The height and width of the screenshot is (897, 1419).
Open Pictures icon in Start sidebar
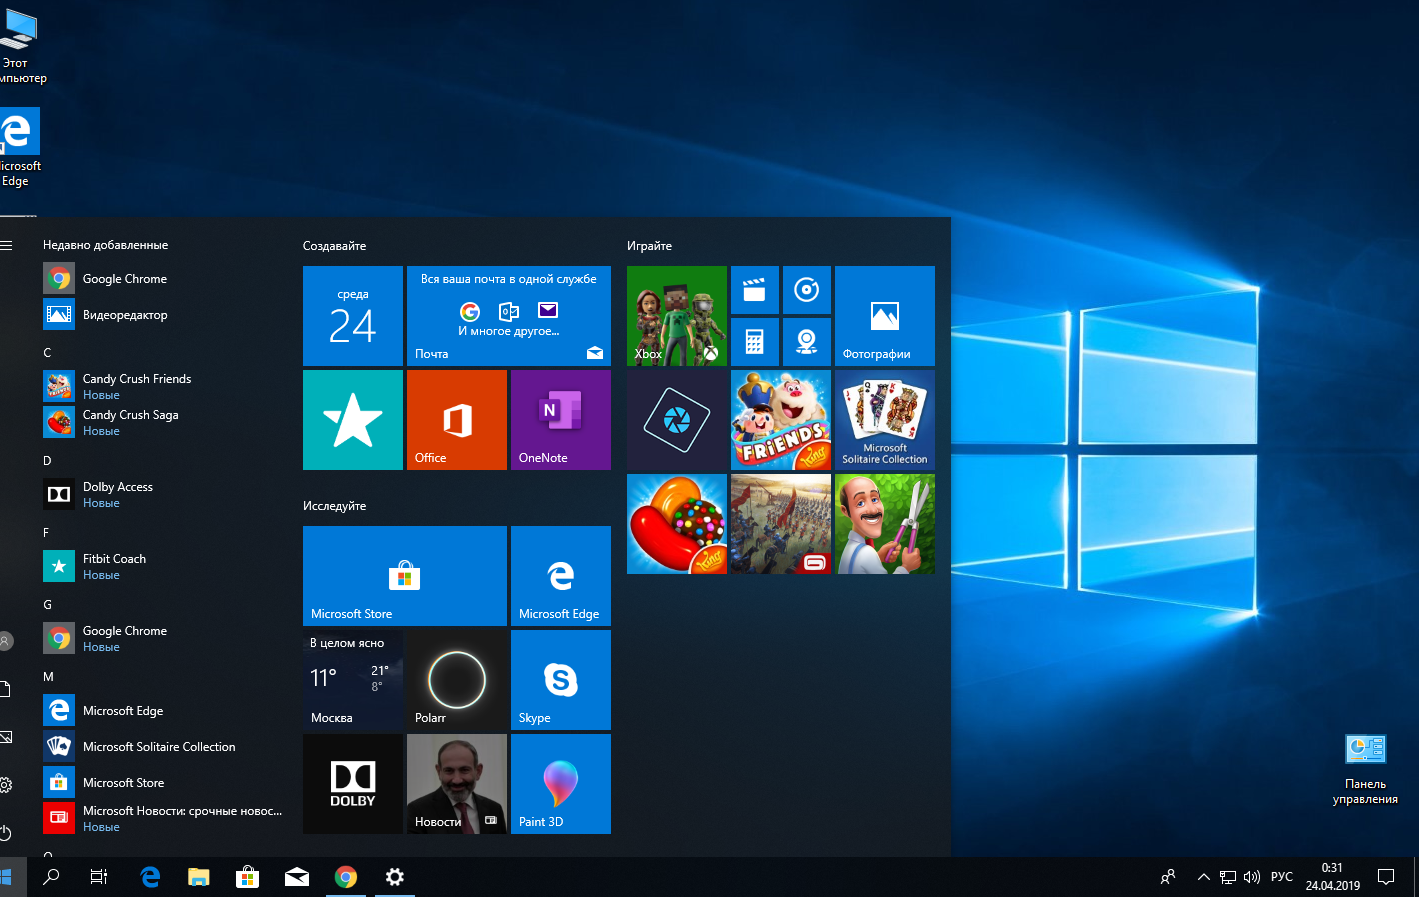tap(6, 737)
